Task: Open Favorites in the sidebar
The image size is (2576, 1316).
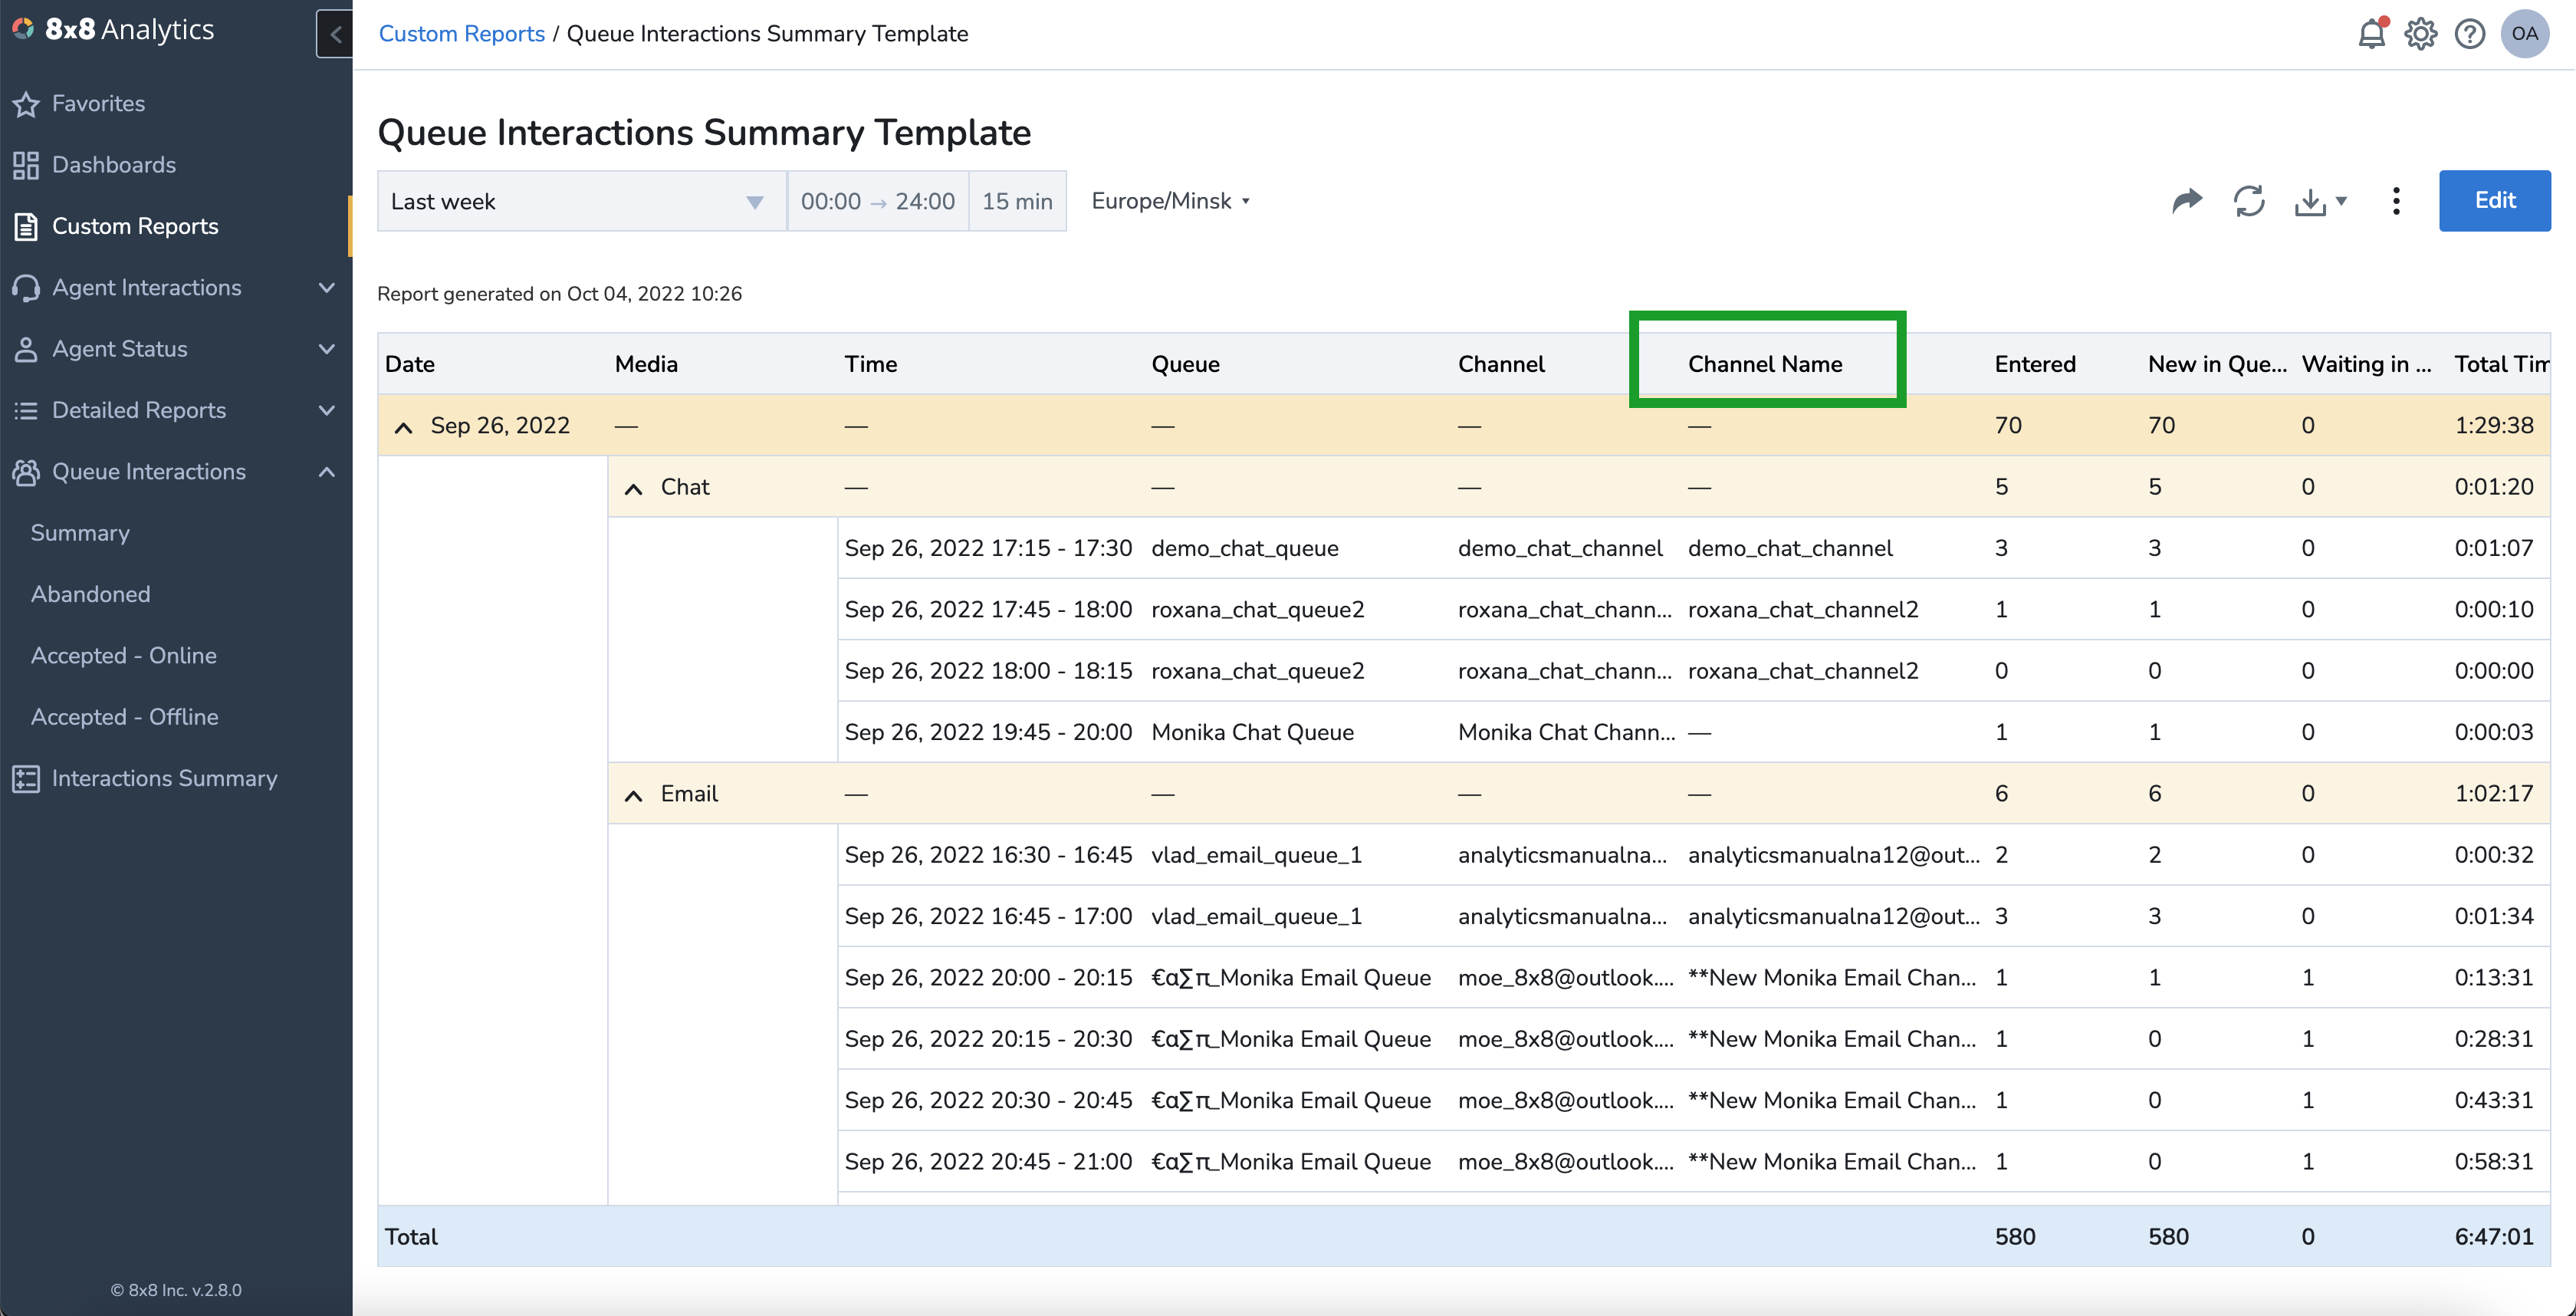Action: pyautogui.click(x=98, y=104)
